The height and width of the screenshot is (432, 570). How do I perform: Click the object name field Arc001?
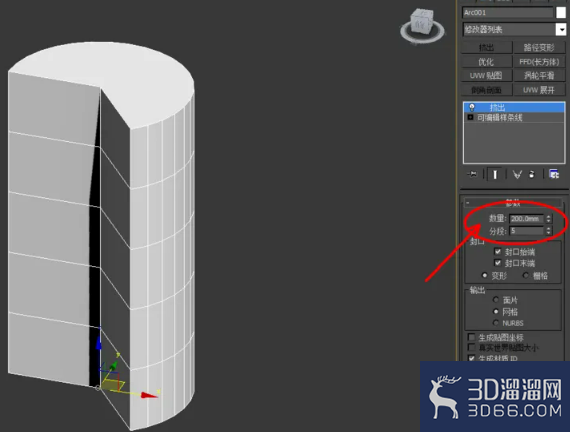pos(507,13)
